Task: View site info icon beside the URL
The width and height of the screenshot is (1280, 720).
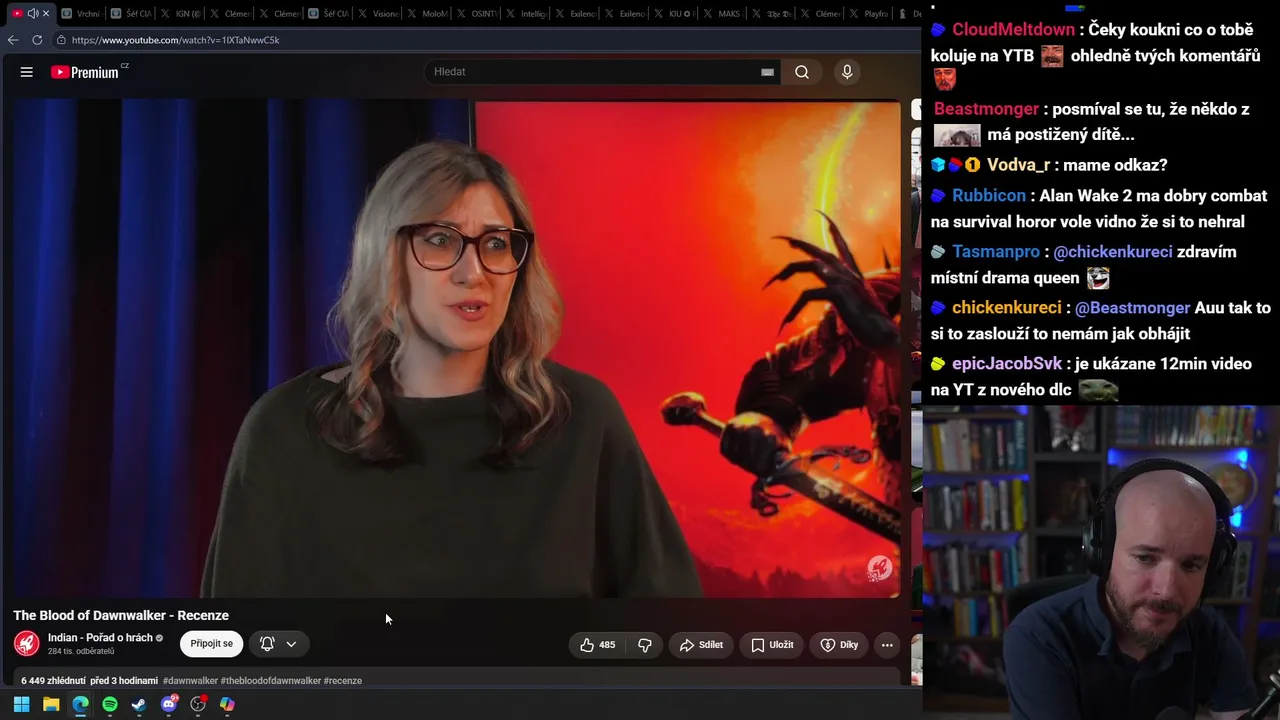Action: [61, 40]
